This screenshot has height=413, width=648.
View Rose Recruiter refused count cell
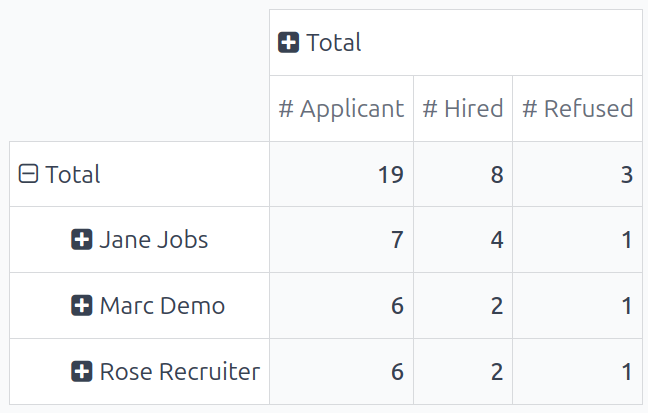tap(577, 372)
